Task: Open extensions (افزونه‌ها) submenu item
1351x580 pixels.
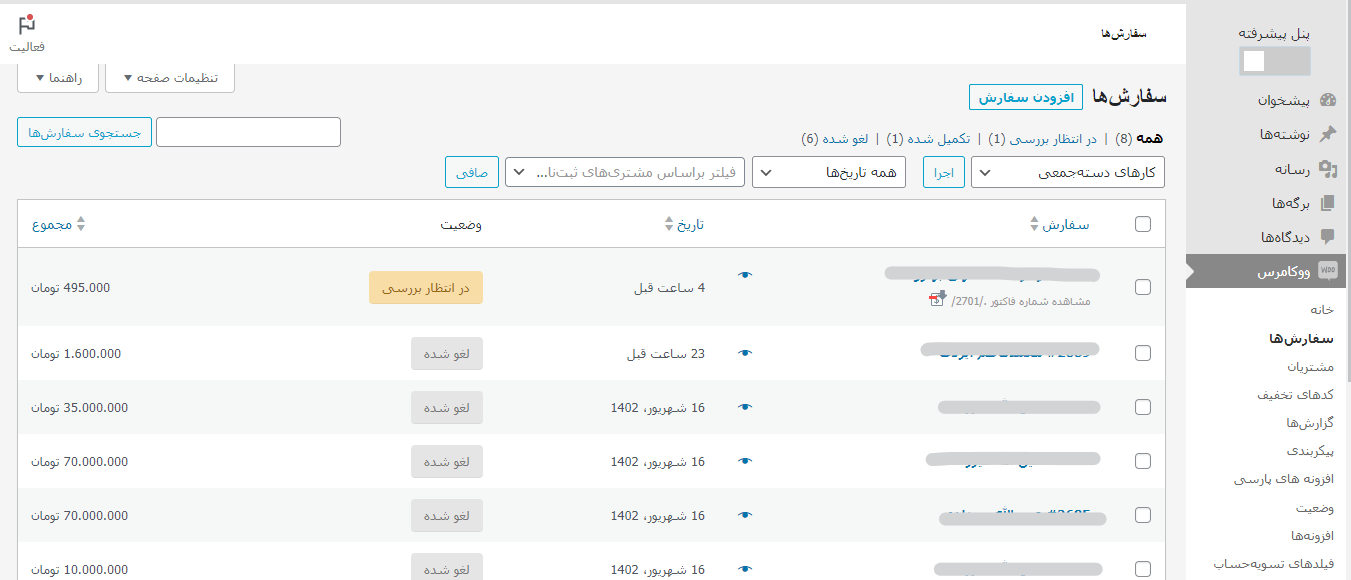Action: pyautogui.click(x=1312, y=535)
